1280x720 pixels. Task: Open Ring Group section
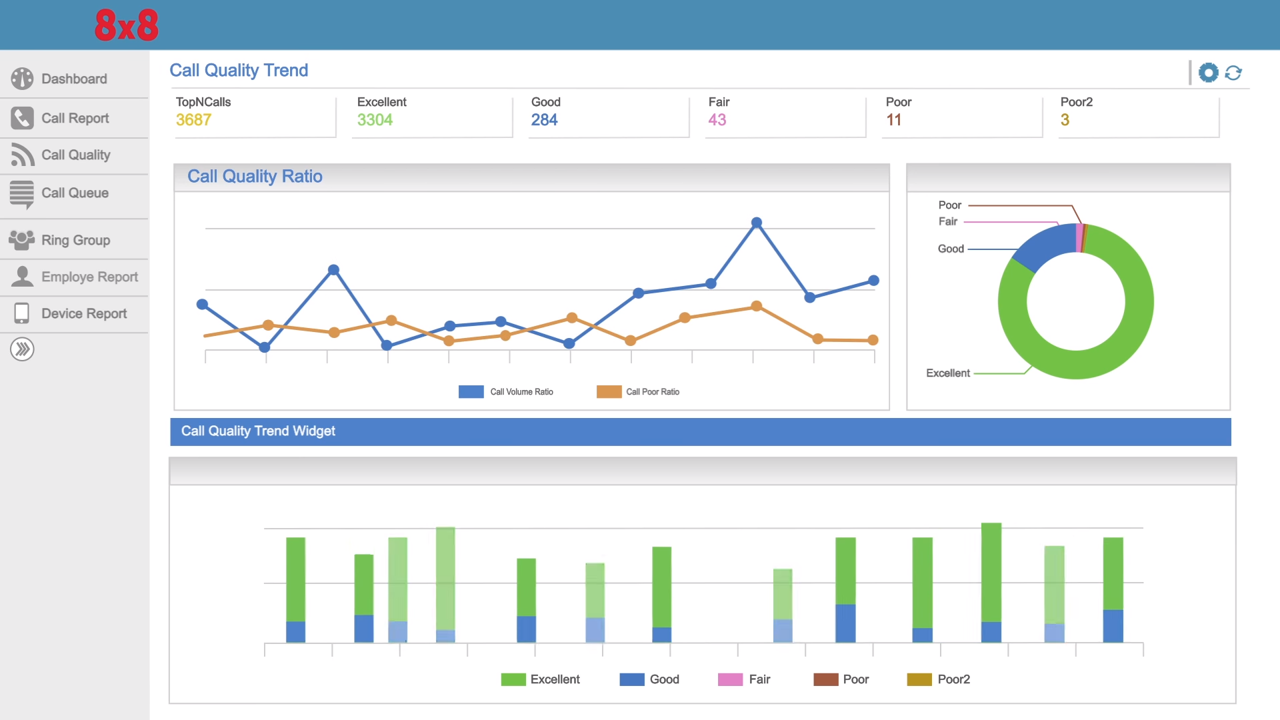pos(74,240)
